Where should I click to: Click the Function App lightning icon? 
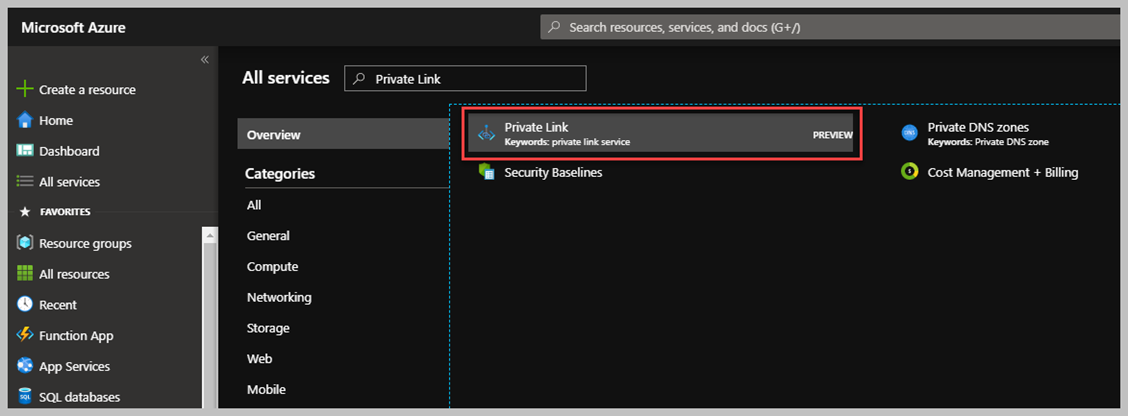(25, 335)
